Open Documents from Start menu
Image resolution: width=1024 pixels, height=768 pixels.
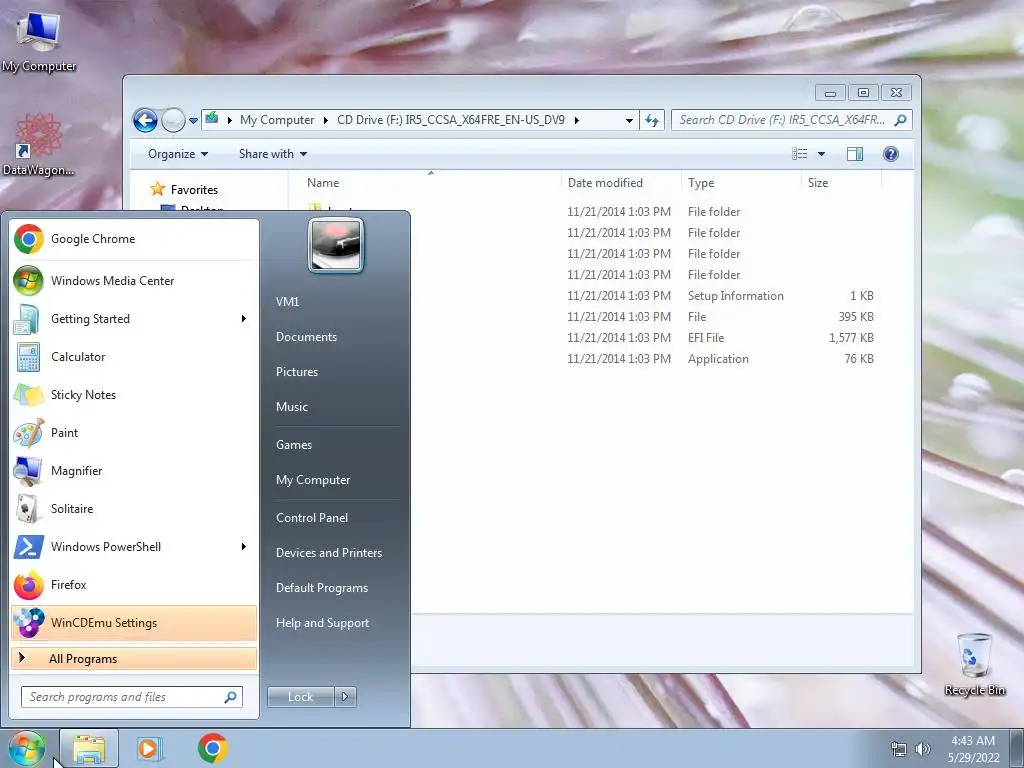pyautogui.click(x=306, y=337)
